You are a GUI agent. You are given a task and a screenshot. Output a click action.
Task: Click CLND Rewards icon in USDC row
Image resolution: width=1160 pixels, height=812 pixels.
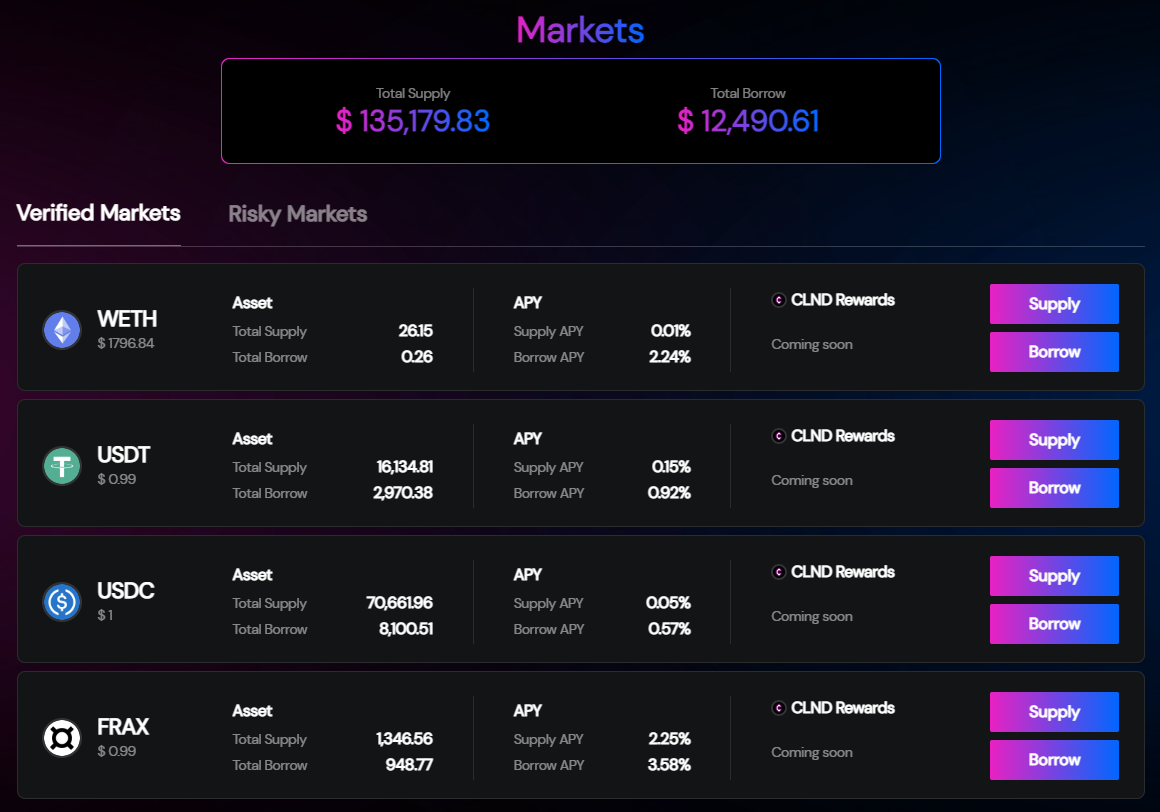(778, 572)
